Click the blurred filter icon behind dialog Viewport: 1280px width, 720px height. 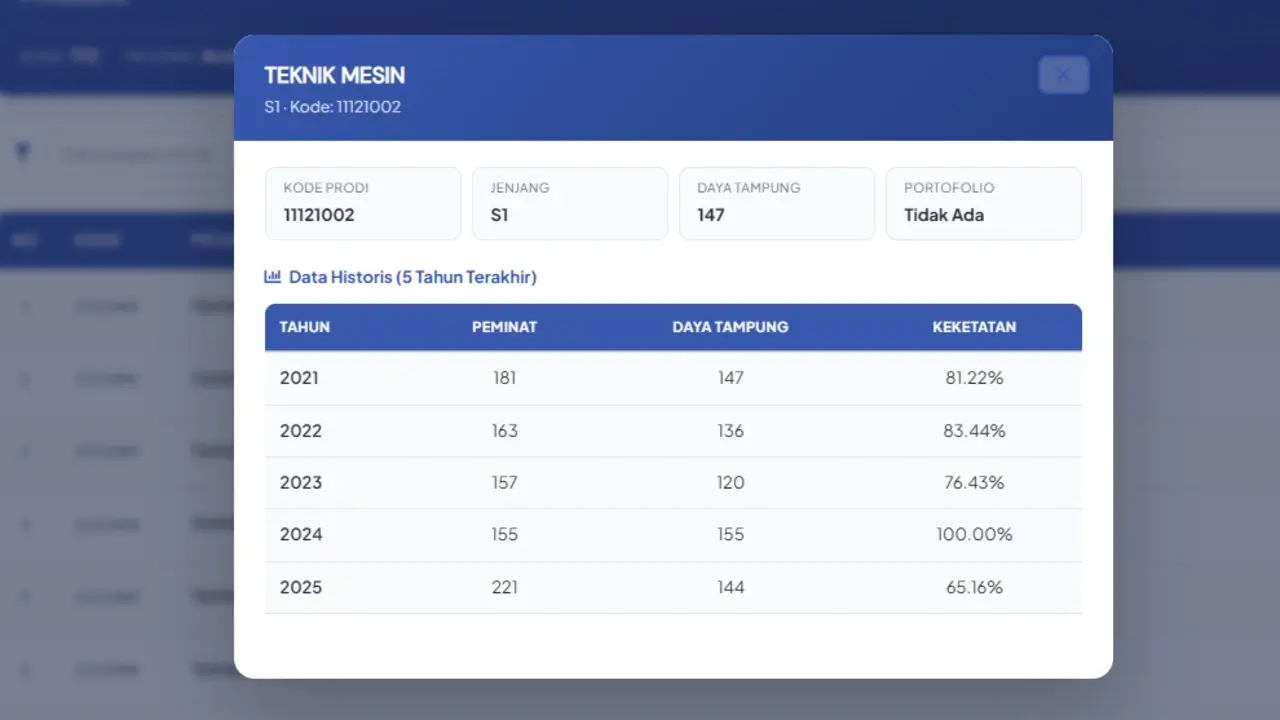pyautogui.click(x=23, y=152)
